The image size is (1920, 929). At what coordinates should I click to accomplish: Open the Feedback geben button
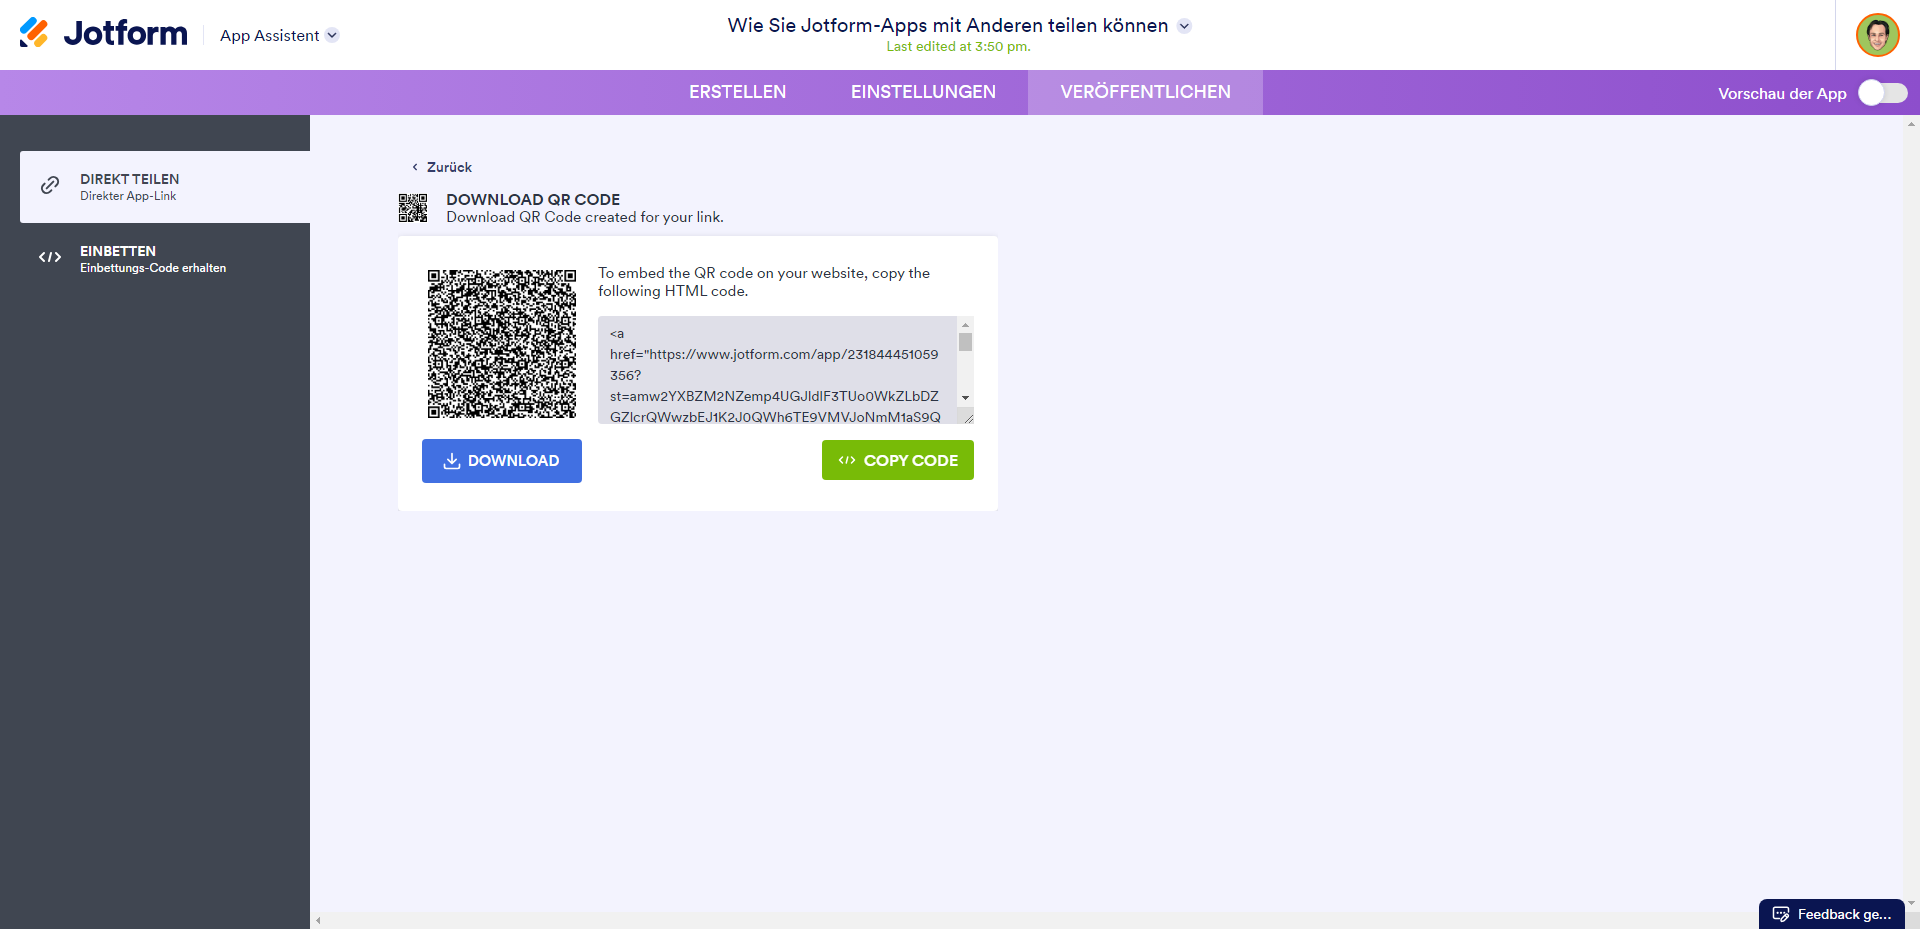(x=1832, y=914)
